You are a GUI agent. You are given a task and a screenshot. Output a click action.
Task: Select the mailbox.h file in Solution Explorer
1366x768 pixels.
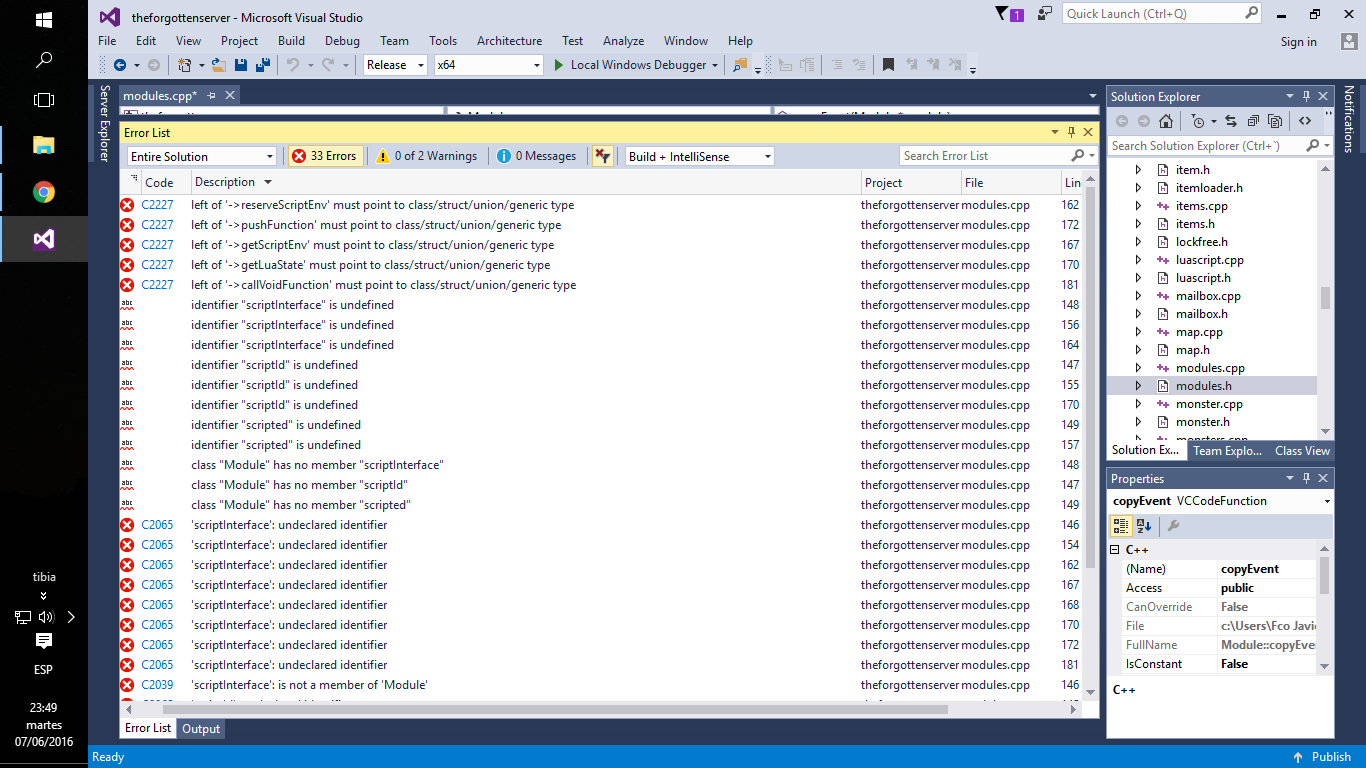coord(1201,314)
